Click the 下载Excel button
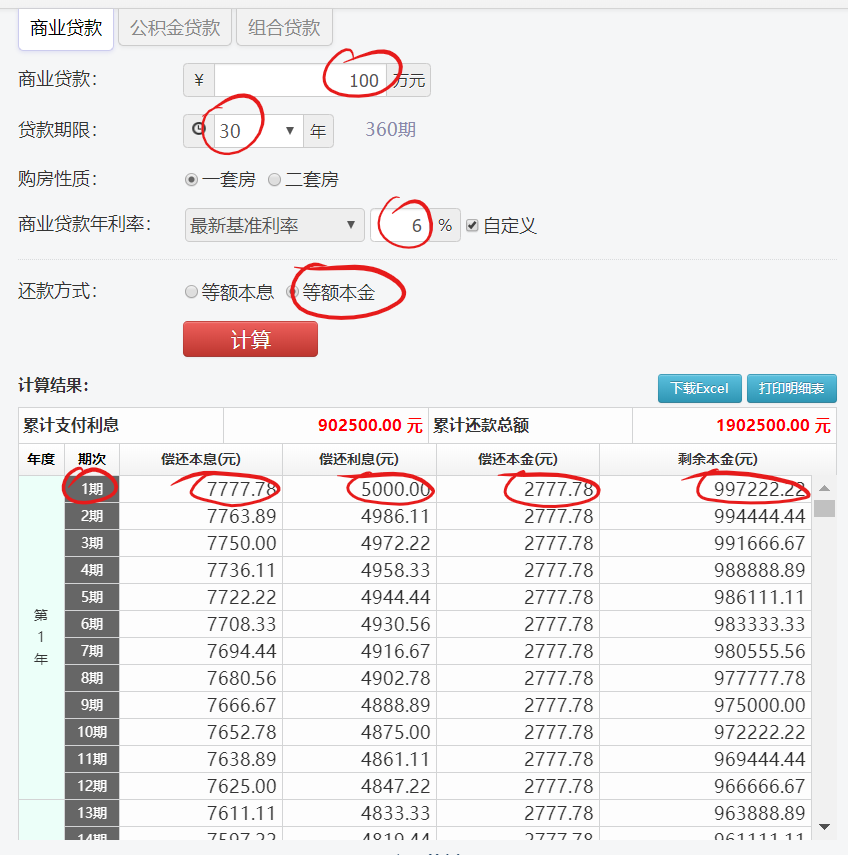The width and height of the screenshot is (848, 855). (x=700, y=388)
